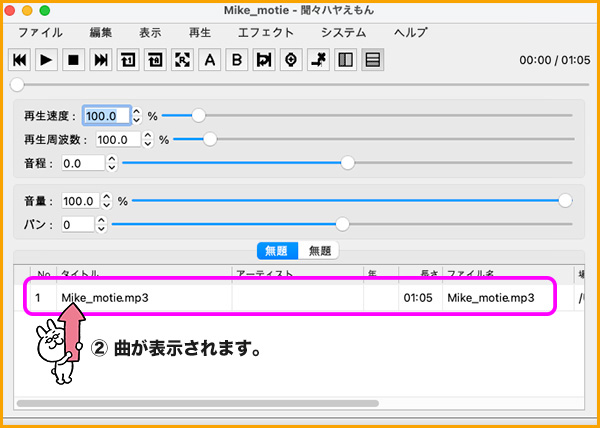The image size is (600, 428).
Task: Click the 再生周波数 value input field
Action: point(118,140)
